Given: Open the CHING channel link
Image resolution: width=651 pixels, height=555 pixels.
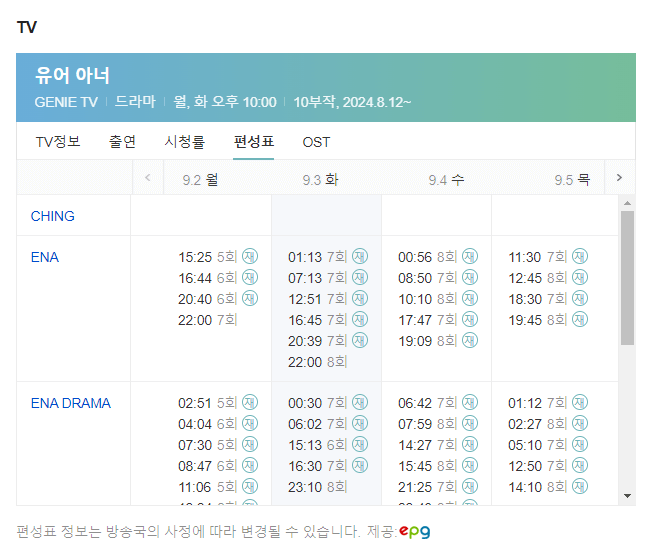Looking at the screenshot, I should tap(53, 216).
